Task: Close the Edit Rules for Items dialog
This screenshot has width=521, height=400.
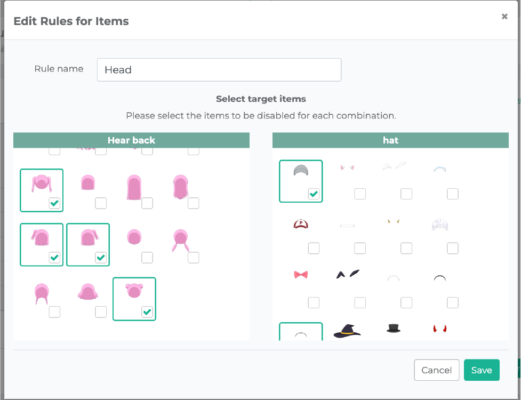Action: tap(504, 16)
